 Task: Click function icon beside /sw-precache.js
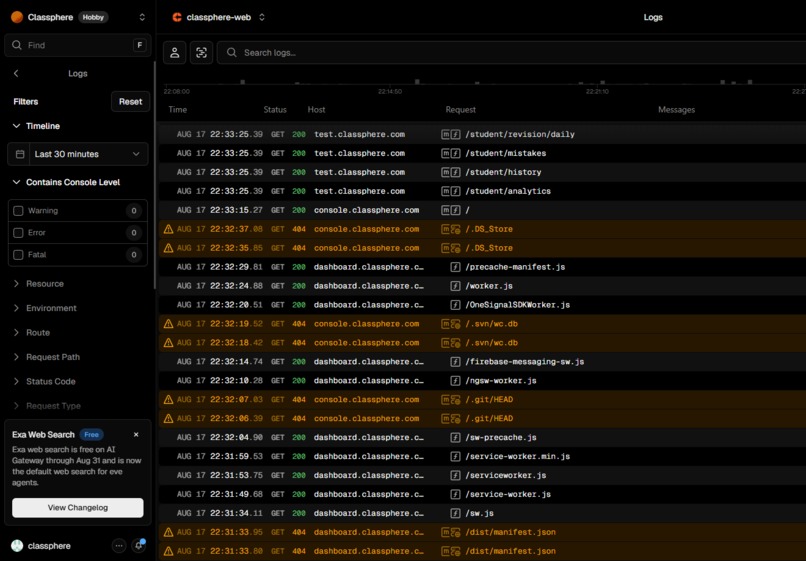(x=455, y=438)
